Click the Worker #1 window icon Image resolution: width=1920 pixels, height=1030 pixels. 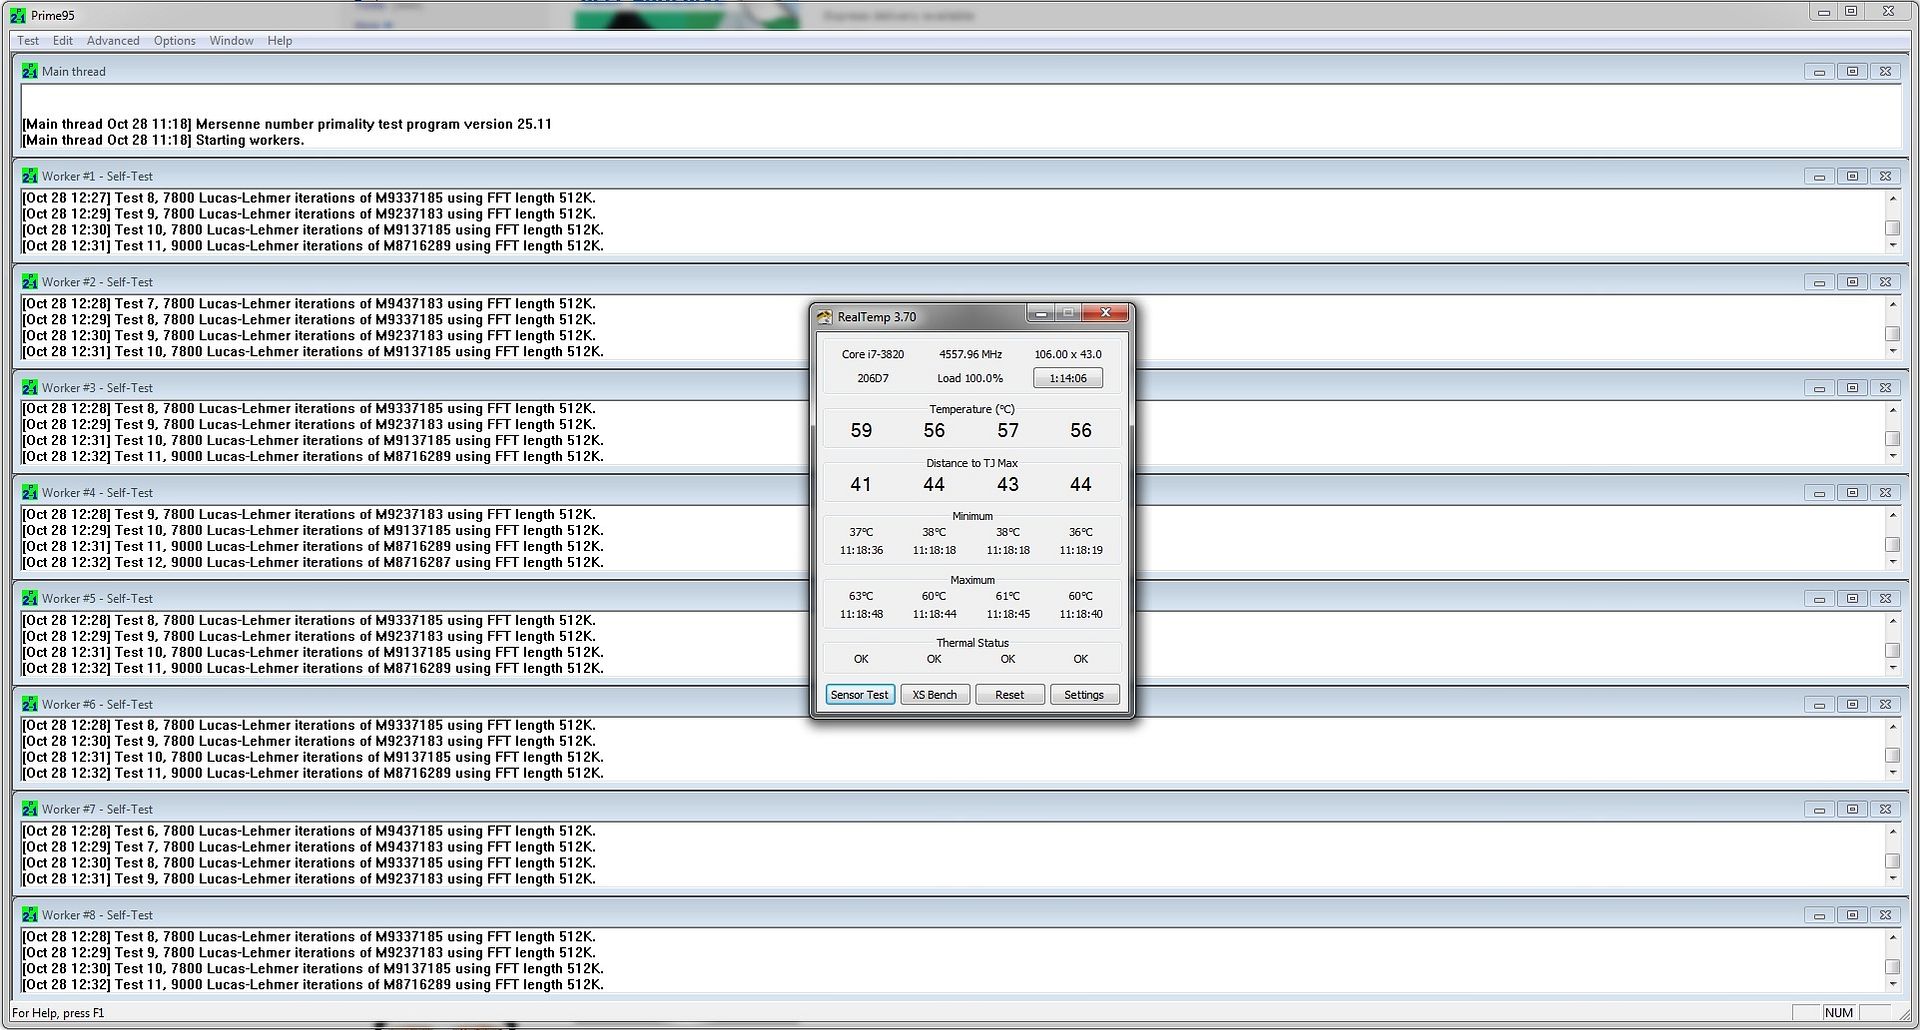click(30, 176)
